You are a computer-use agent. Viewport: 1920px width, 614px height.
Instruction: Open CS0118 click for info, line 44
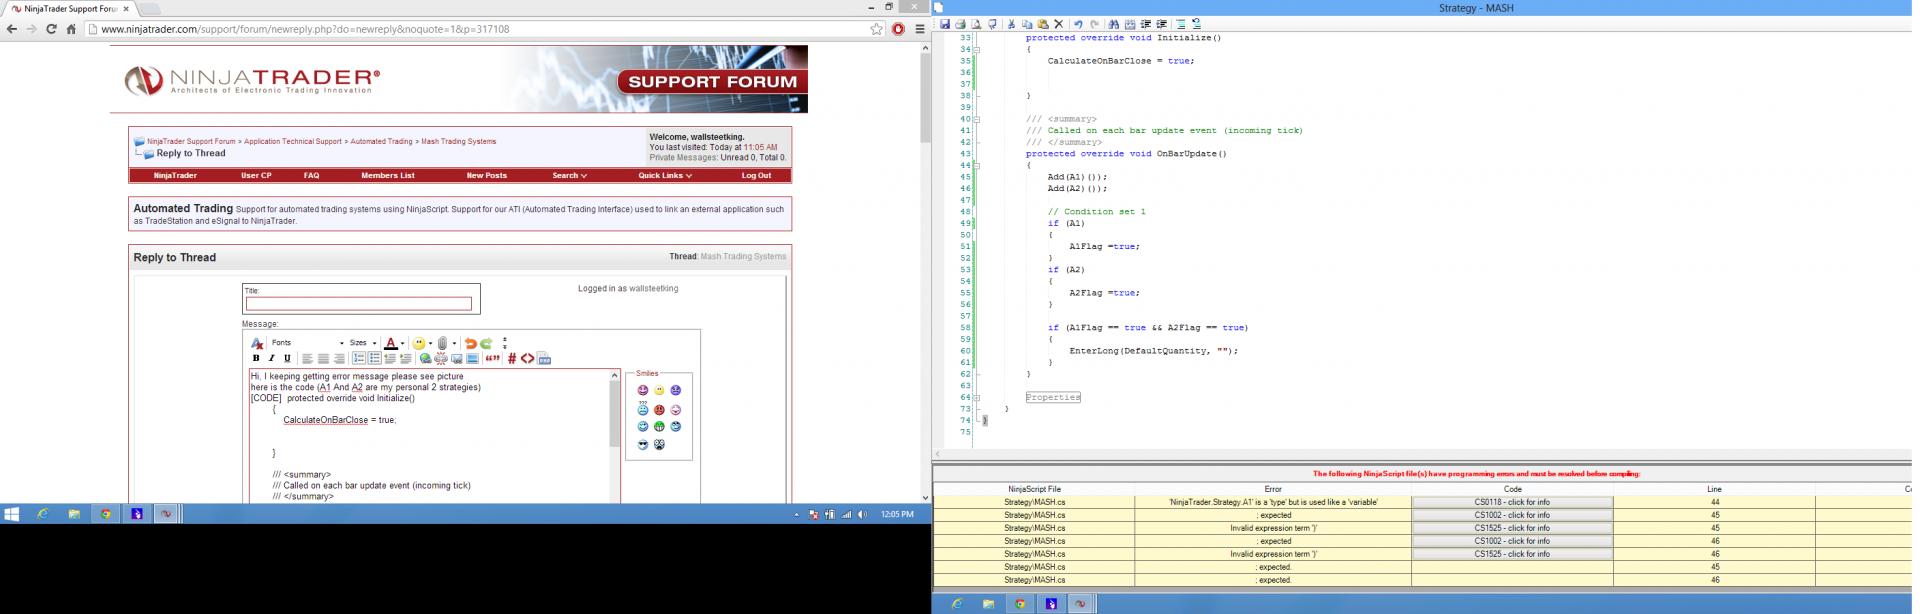click(1512, 502)
